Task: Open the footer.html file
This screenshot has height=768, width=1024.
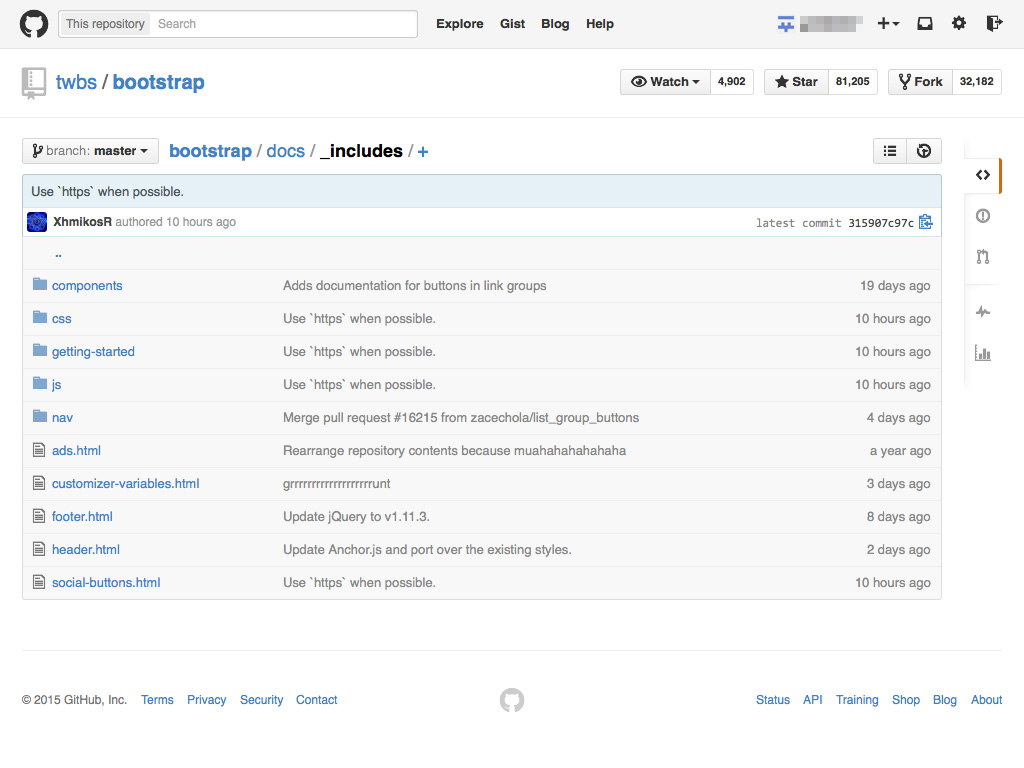Action: (82, 516)
